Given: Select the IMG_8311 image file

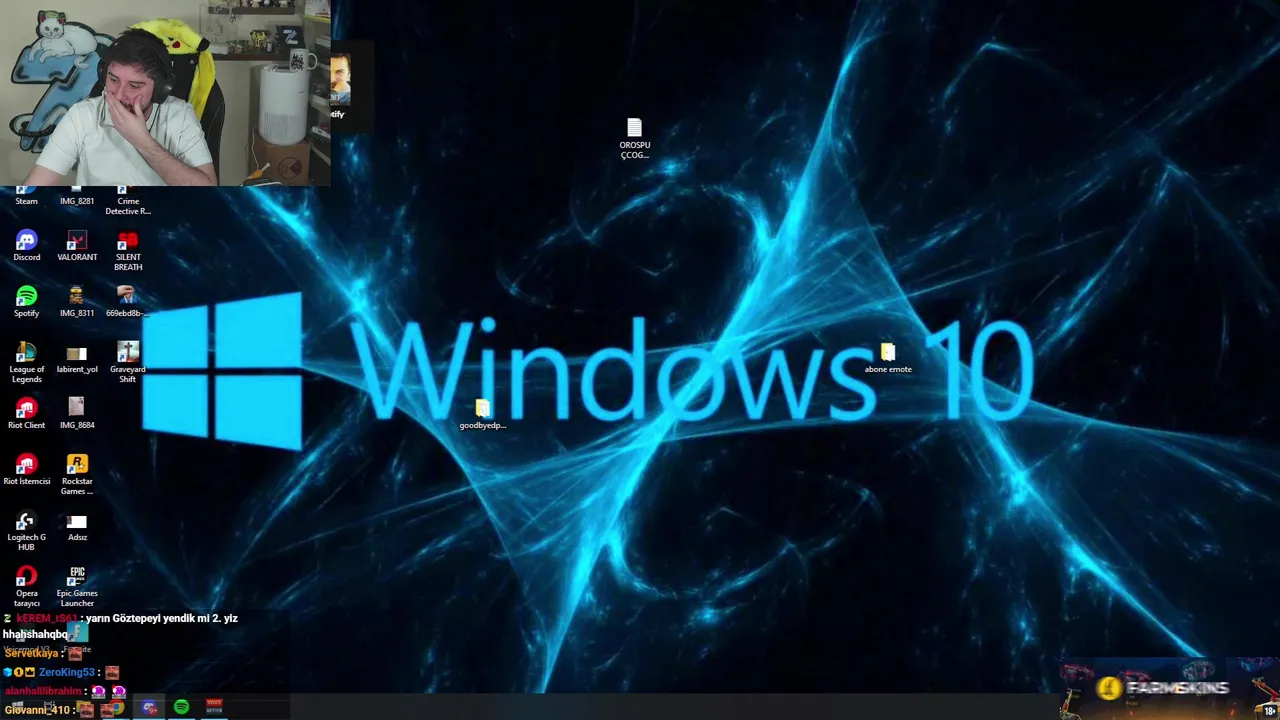Looking at the screenshot, I should point(77,302).
